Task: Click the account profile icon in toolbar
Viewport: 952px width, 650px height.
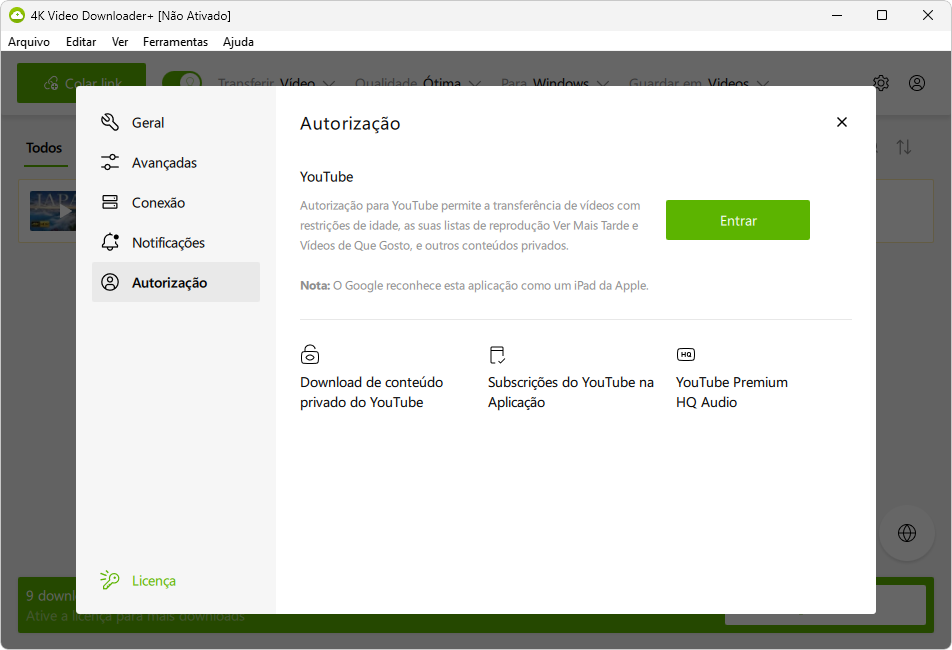Action: 917,83
